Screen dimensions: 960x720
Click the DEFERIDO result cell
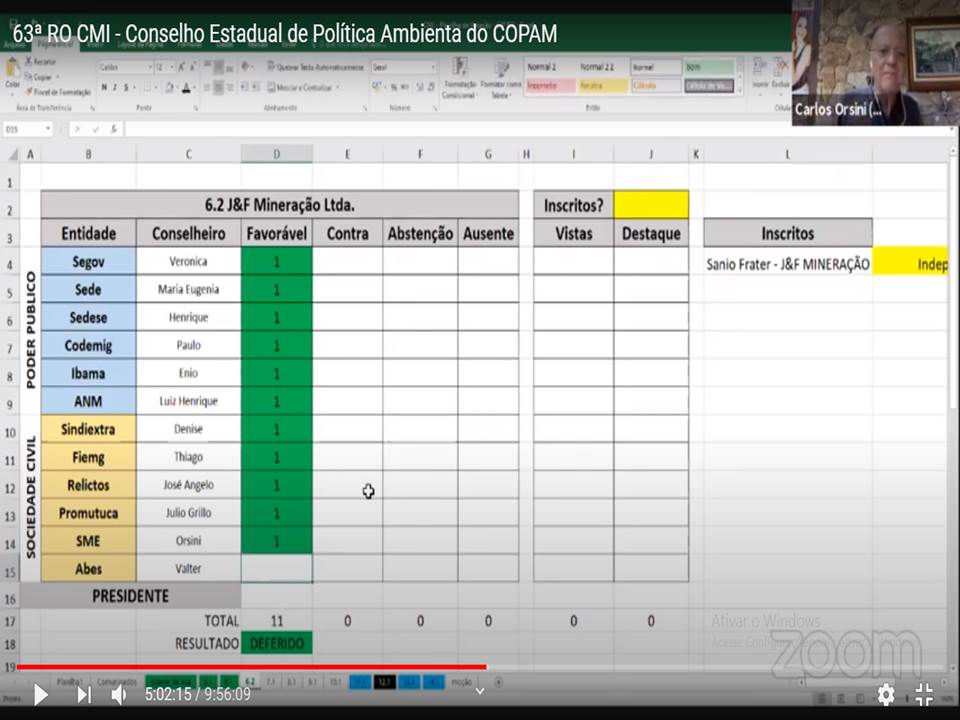pos(276,643)
